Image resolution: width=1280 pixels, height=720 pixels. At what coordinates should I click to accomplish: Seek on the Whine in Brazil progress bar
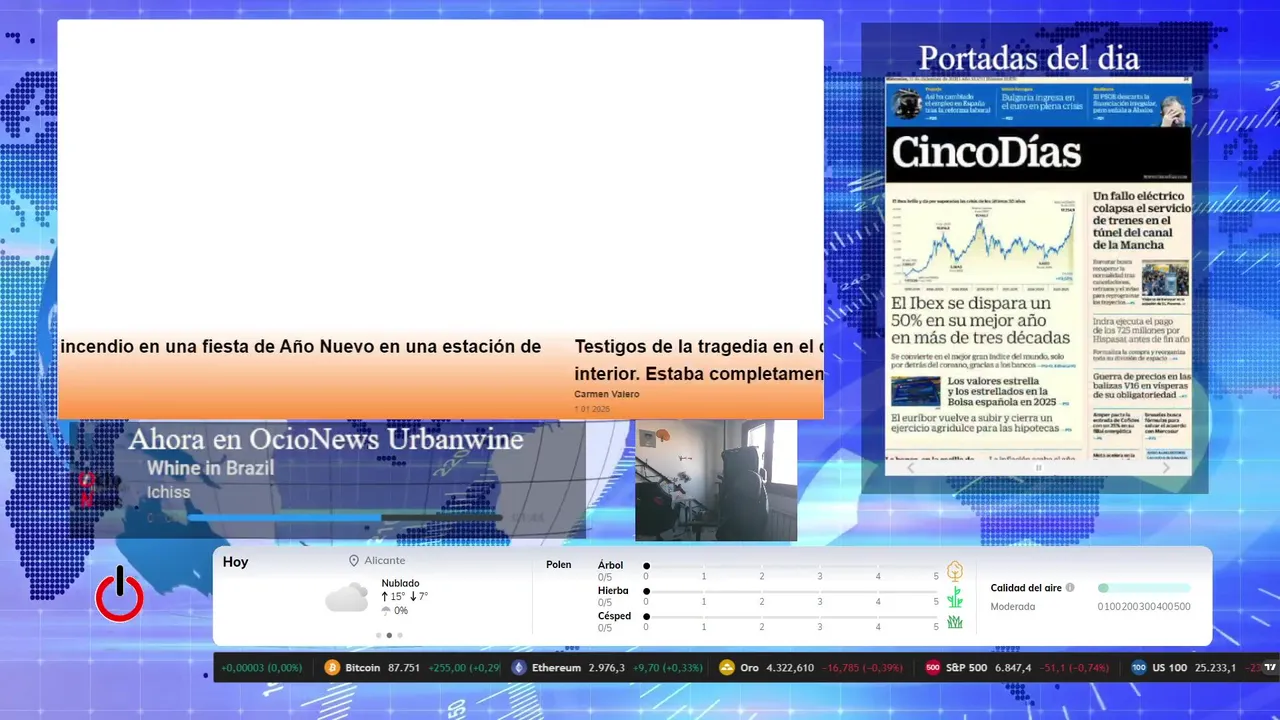[345, 517]
